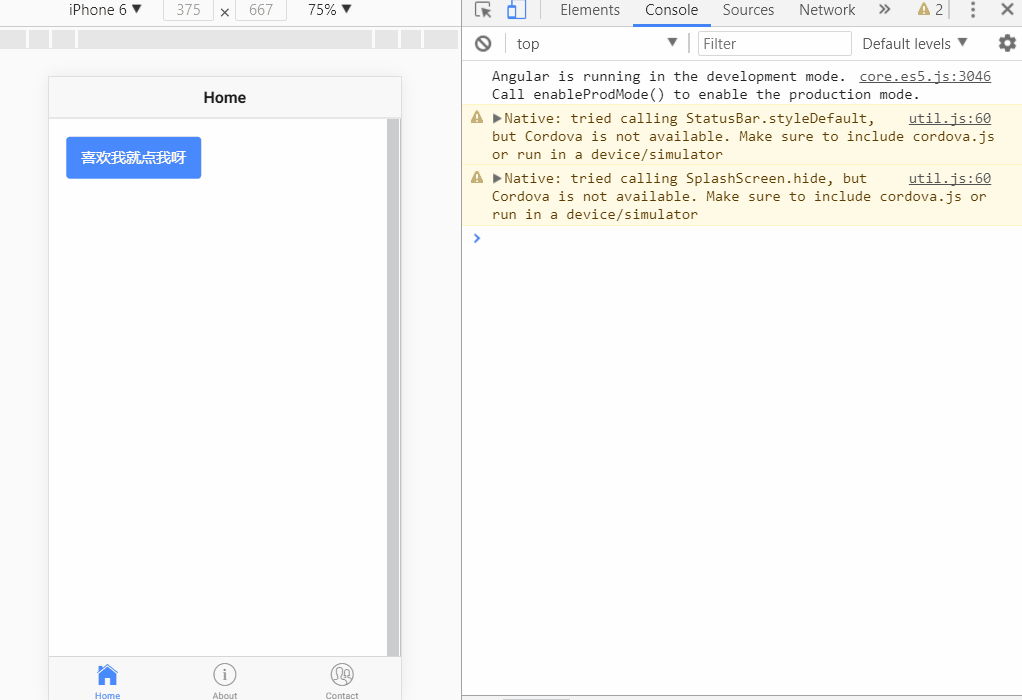Edit the 375 width field
The width and height of the screenshot is (1022, 700).
188,10
